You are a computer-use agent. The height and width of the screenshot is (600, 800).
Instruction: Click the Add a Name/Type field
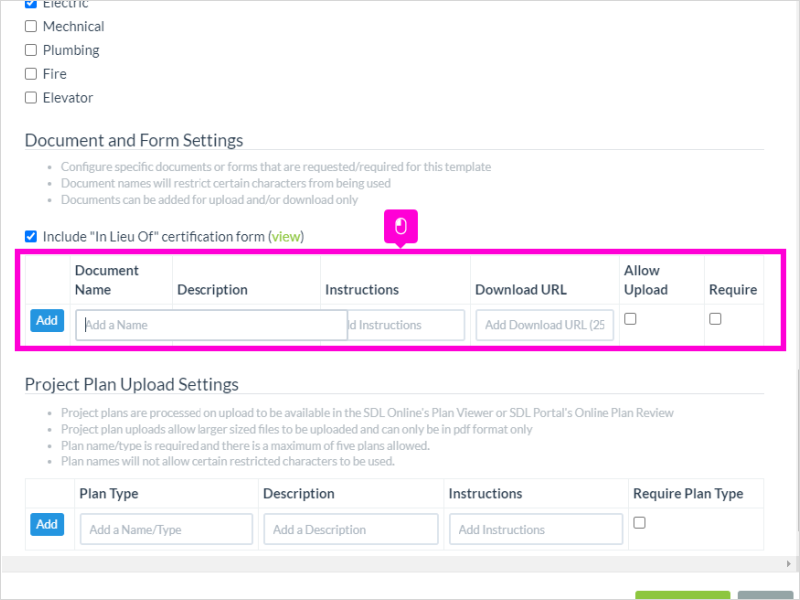166,529
